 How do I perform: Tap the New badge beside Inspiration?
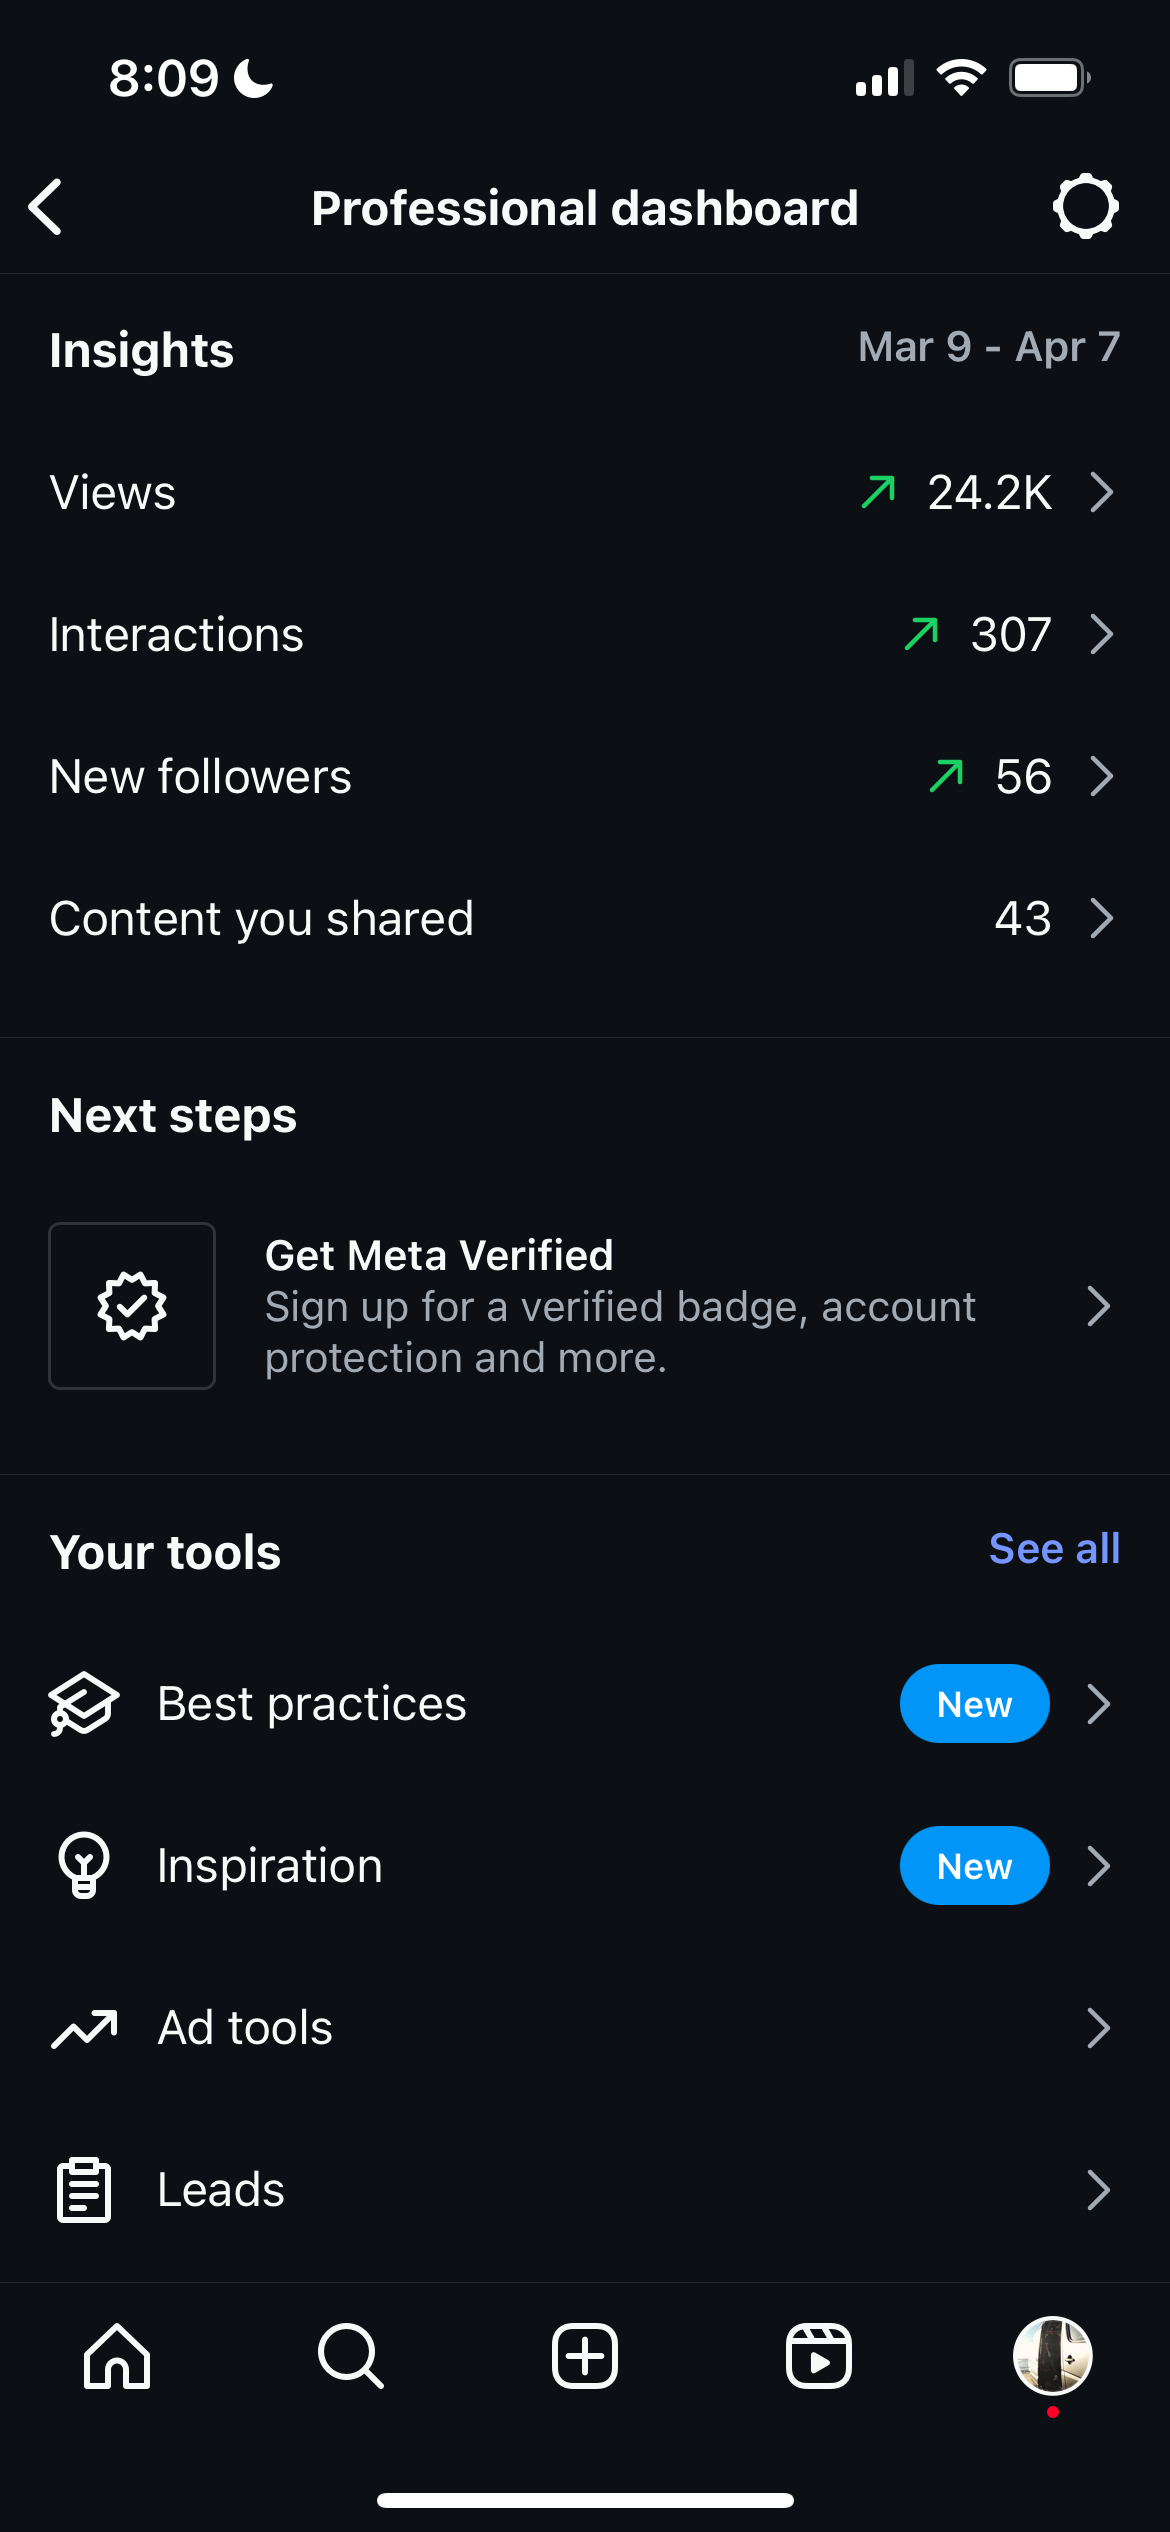coord(974,1866)
